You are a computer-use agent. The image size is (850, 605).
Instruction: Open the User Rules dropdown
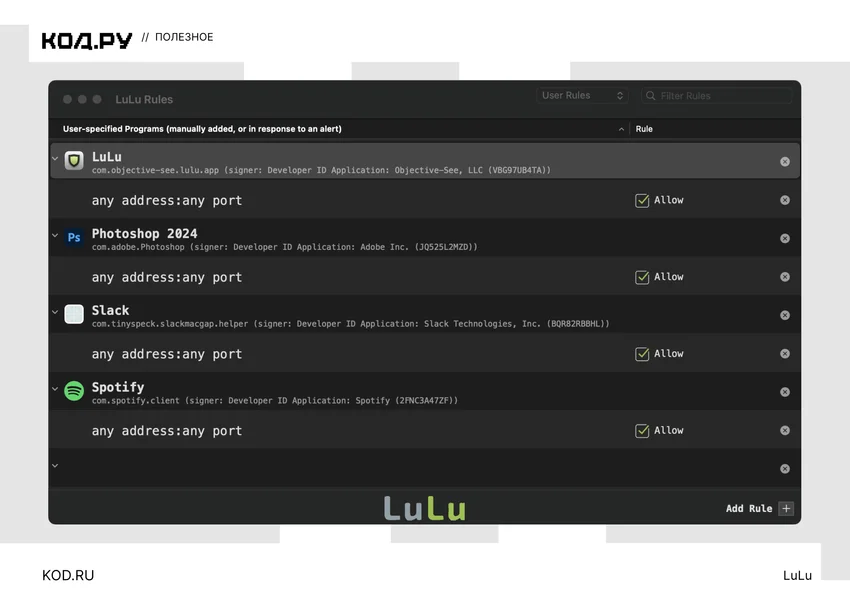click(x=582, y=95)
